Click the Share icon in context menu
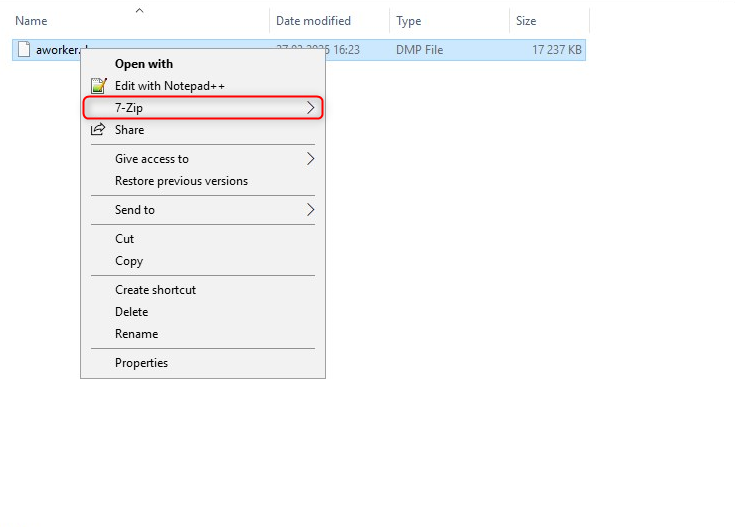 [98, 130]
